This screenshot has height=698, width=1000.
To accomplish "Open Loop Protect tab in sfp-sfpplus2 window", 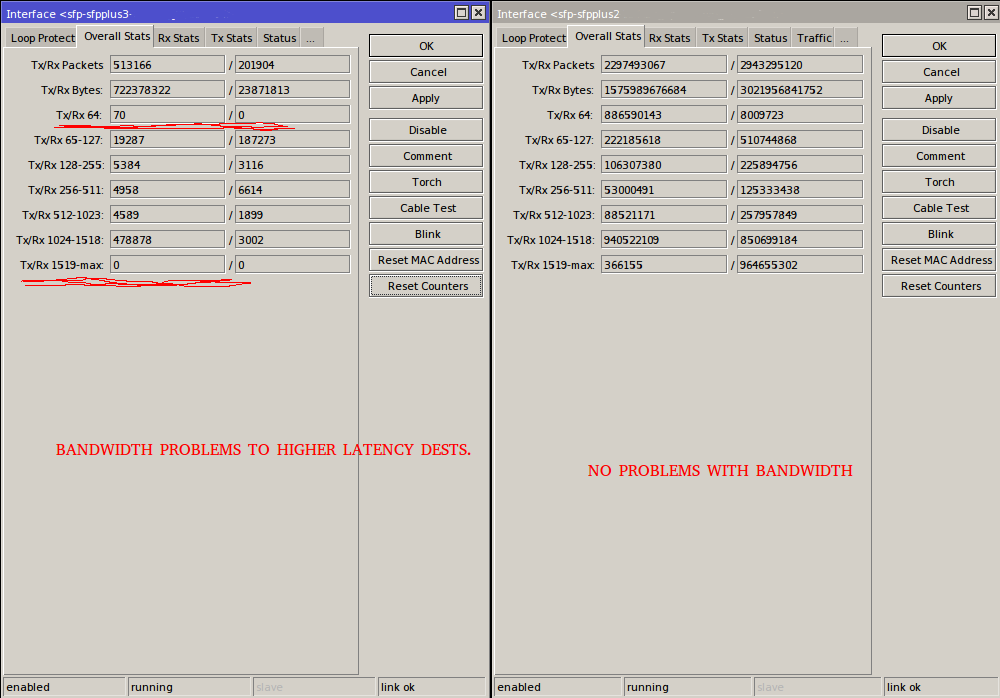I will [533, 38].
